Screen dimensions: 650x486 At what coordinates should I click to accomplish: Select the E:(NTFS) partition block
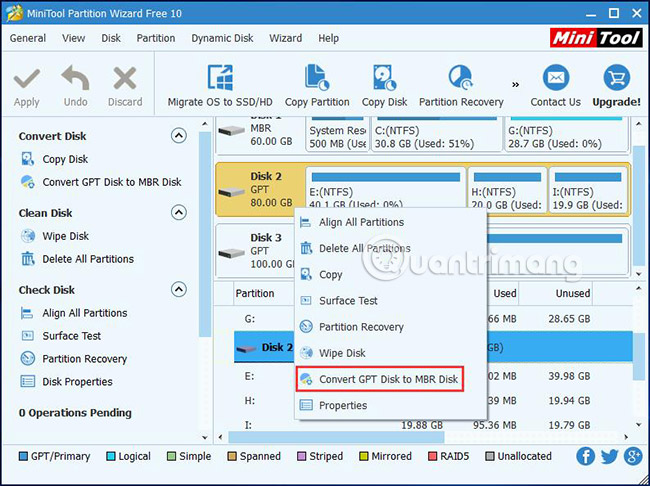(x=386, y=187)
